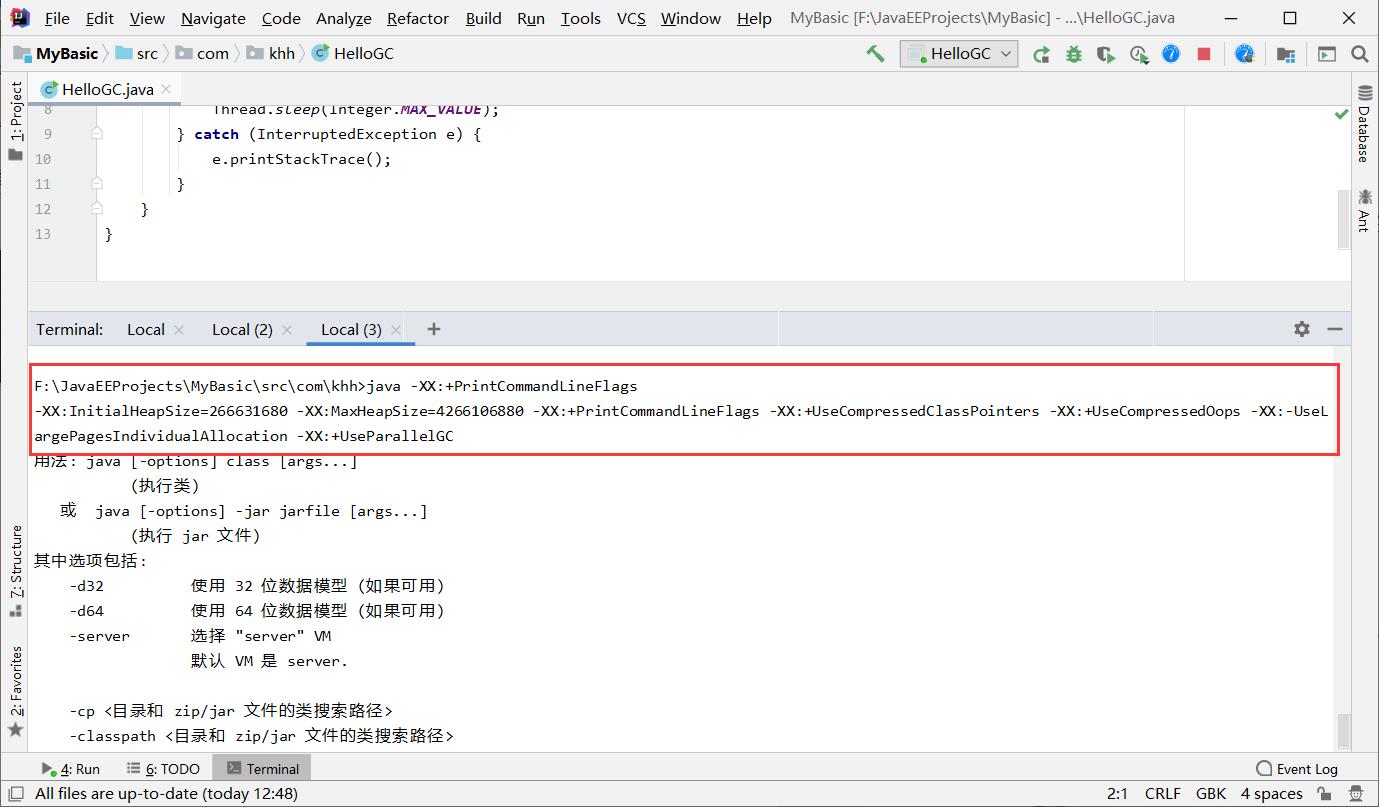Stop the running process red square

point(1204,54)
